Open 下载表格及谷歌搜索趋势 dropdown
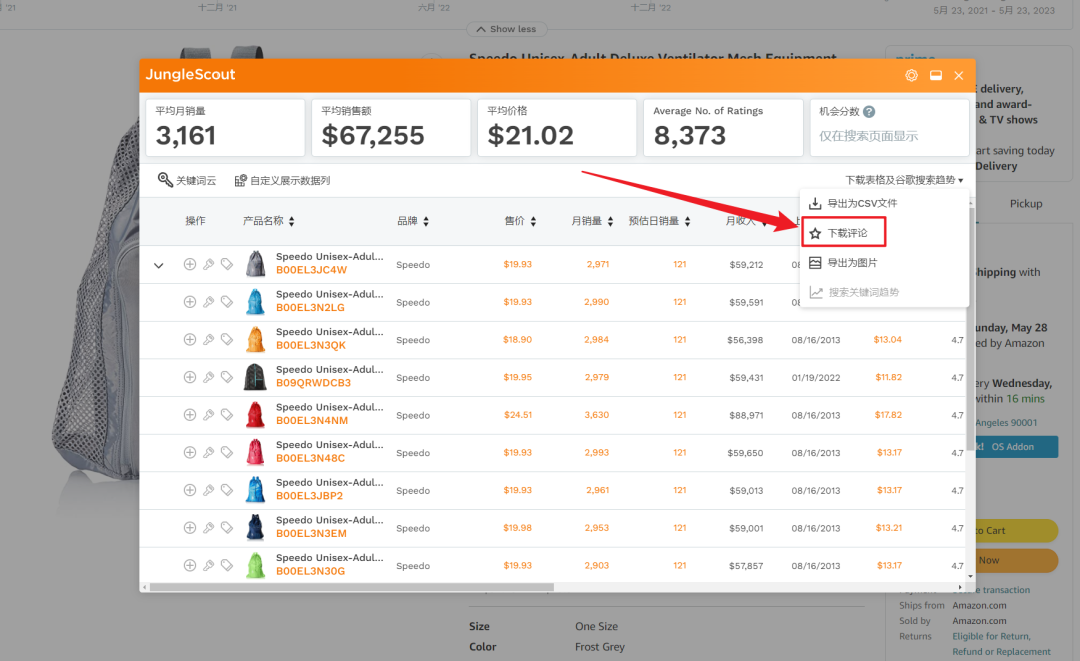 coord(904,180)
